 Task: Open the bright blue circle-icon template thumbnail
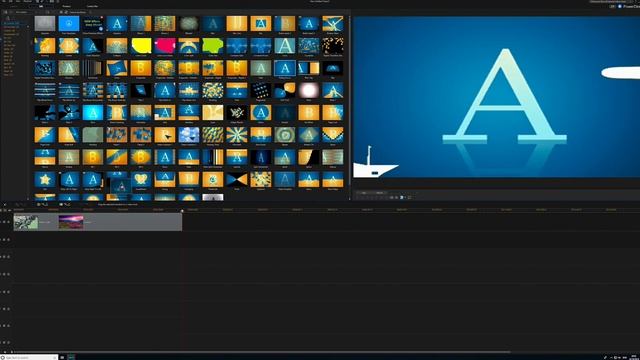click(x=69, y=24)
